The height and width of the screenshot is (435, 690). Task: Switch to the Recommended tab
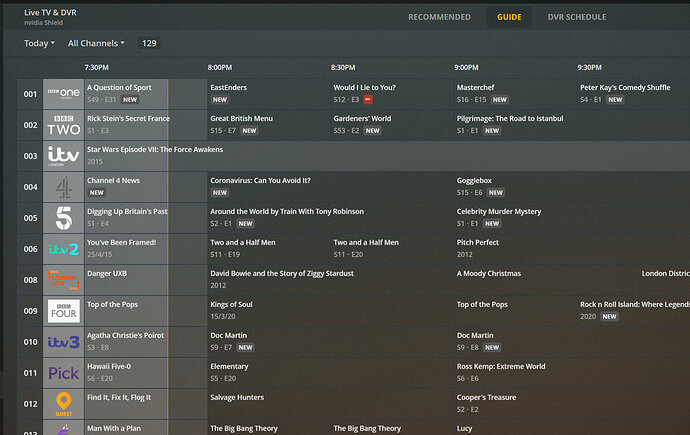click(439, 17)
